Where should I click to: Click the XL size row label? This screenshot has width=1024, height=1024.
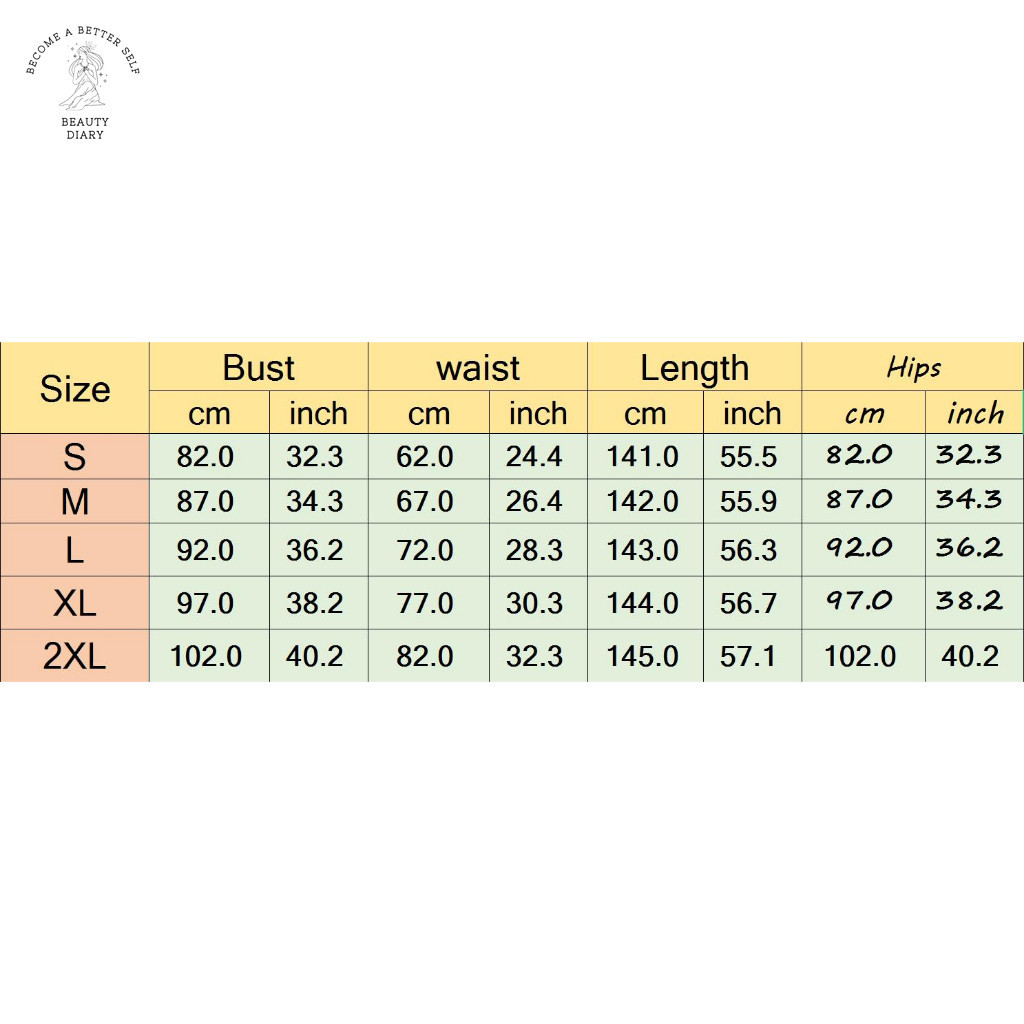pyautogui.click(x=75, y=603)
